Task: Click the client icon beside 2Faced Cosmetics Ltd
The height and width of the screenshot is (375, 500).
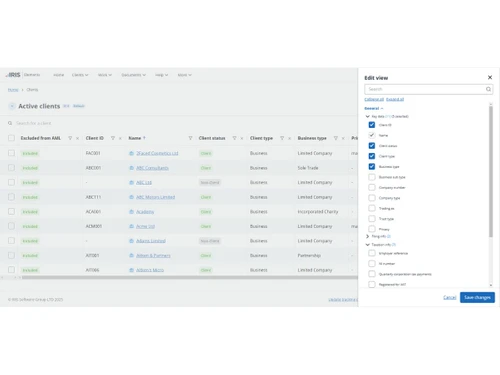Action: [x=131, y=153]
